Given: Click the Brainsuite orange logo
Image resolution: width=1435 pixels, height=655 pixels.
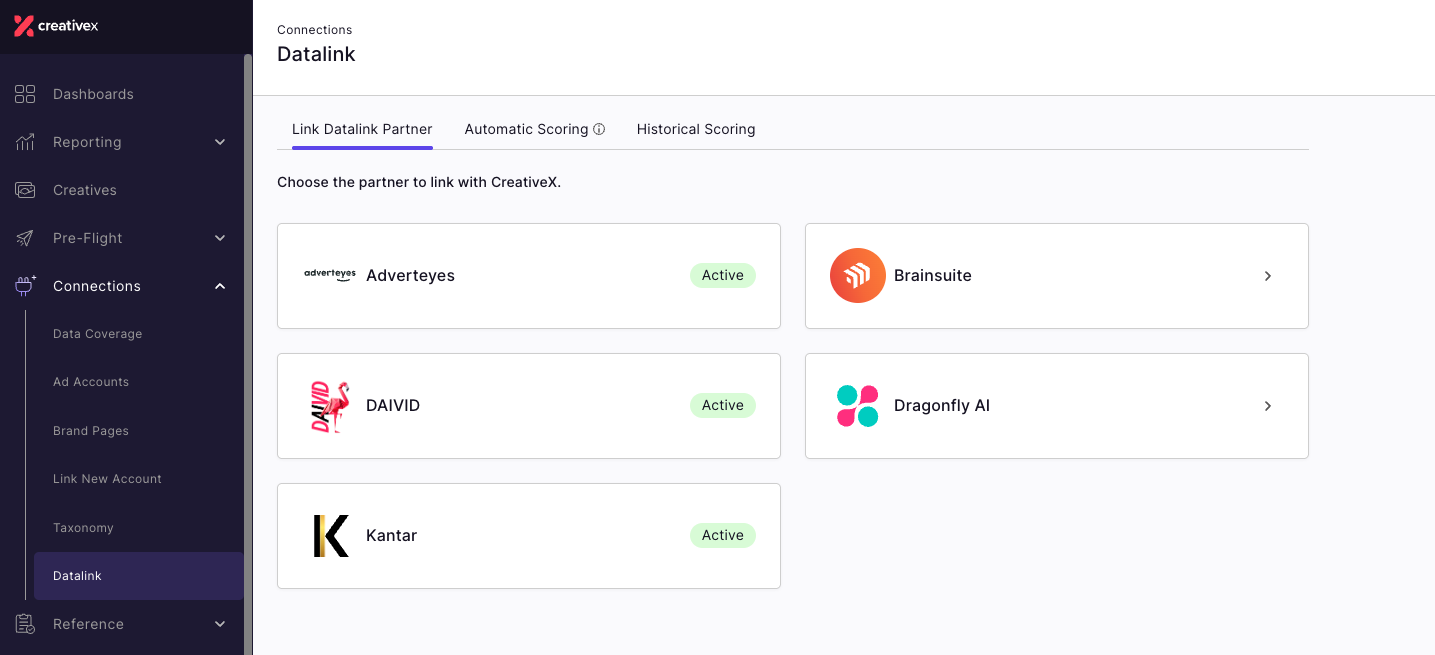Looking at the screenshot, I should coord(858,276).
